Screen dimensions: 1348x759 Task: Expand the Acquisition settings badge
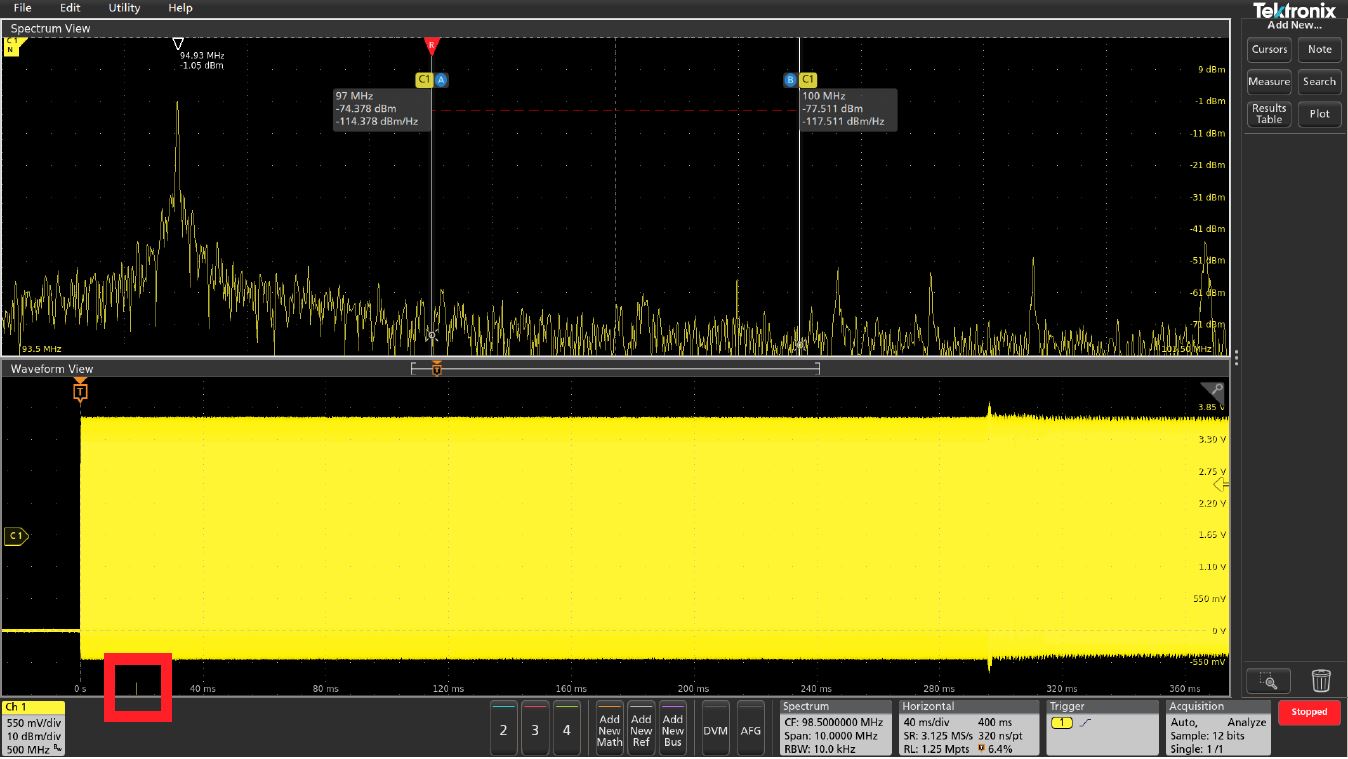tap(1217, 728)
